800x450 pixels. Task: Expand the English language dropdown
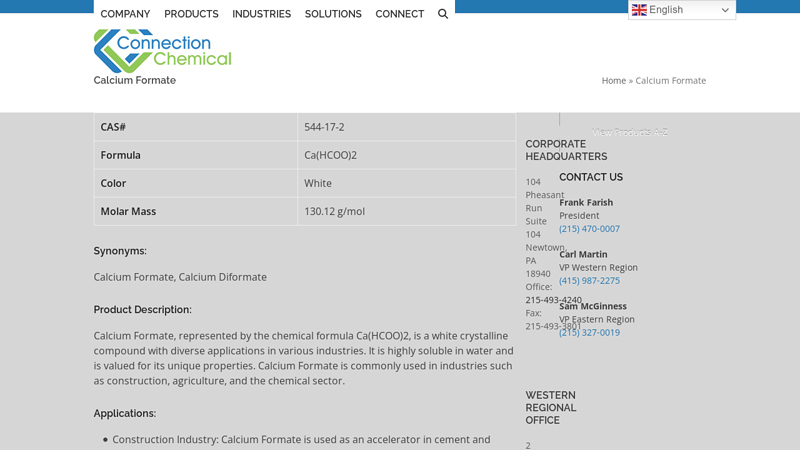[682, 10]
